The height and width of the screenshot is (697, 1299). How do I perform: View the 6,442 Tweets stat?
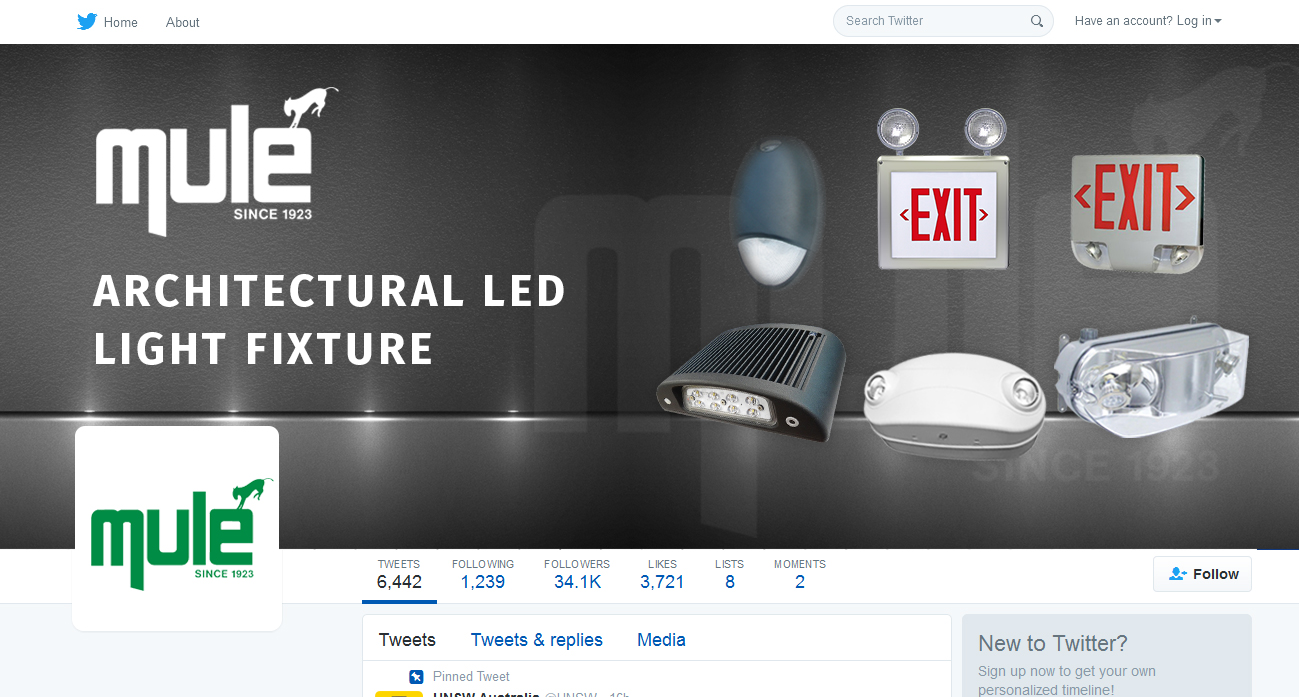tap(399, 575)
